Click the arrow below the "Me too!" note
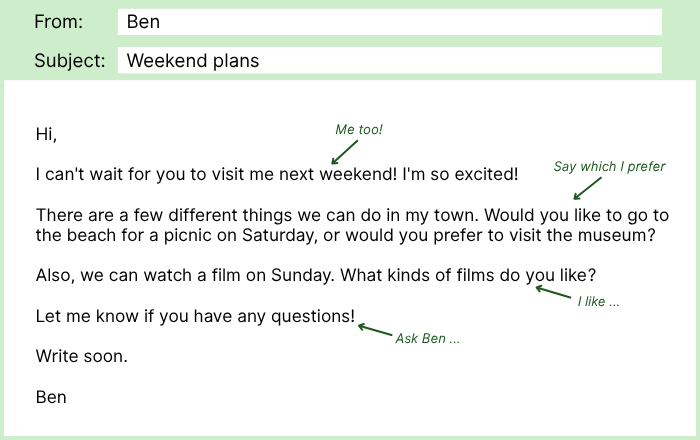The image size is (700, 440). click(344, 151)
